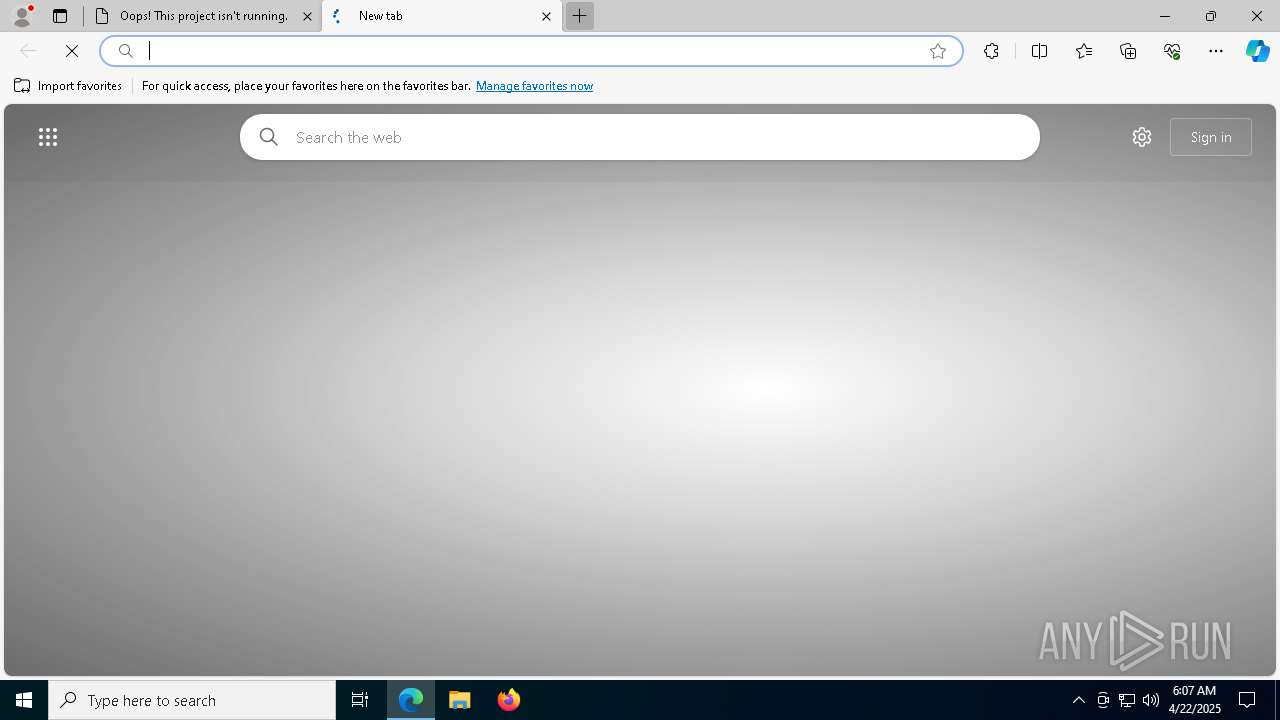Open Task View

(x=360, y=700)
